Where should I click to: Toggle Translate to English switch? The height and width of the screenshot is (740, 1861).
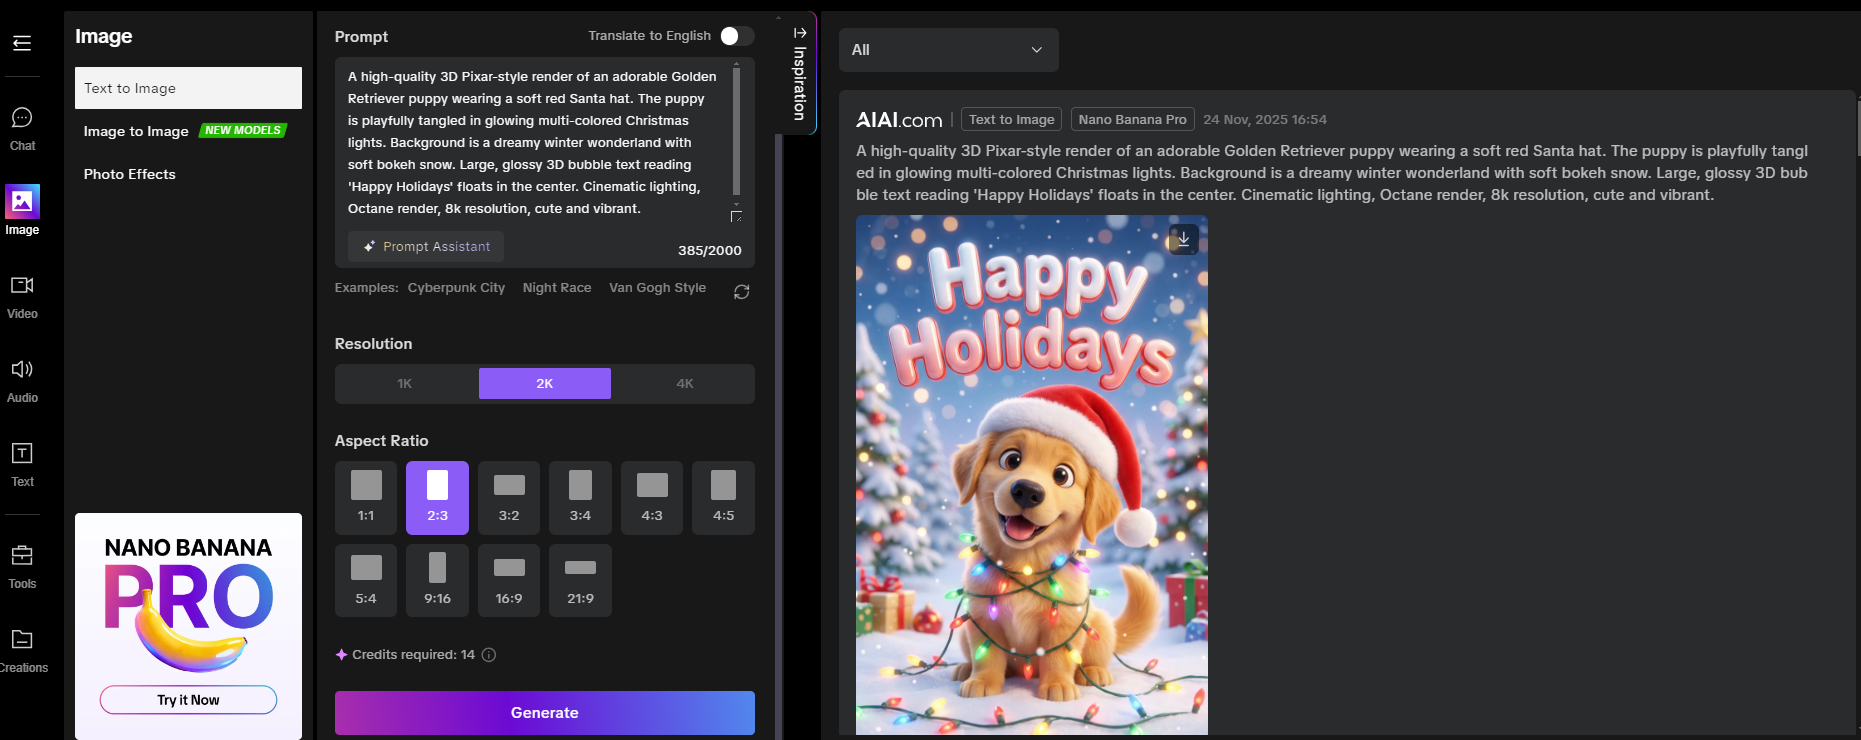(737, 36)
